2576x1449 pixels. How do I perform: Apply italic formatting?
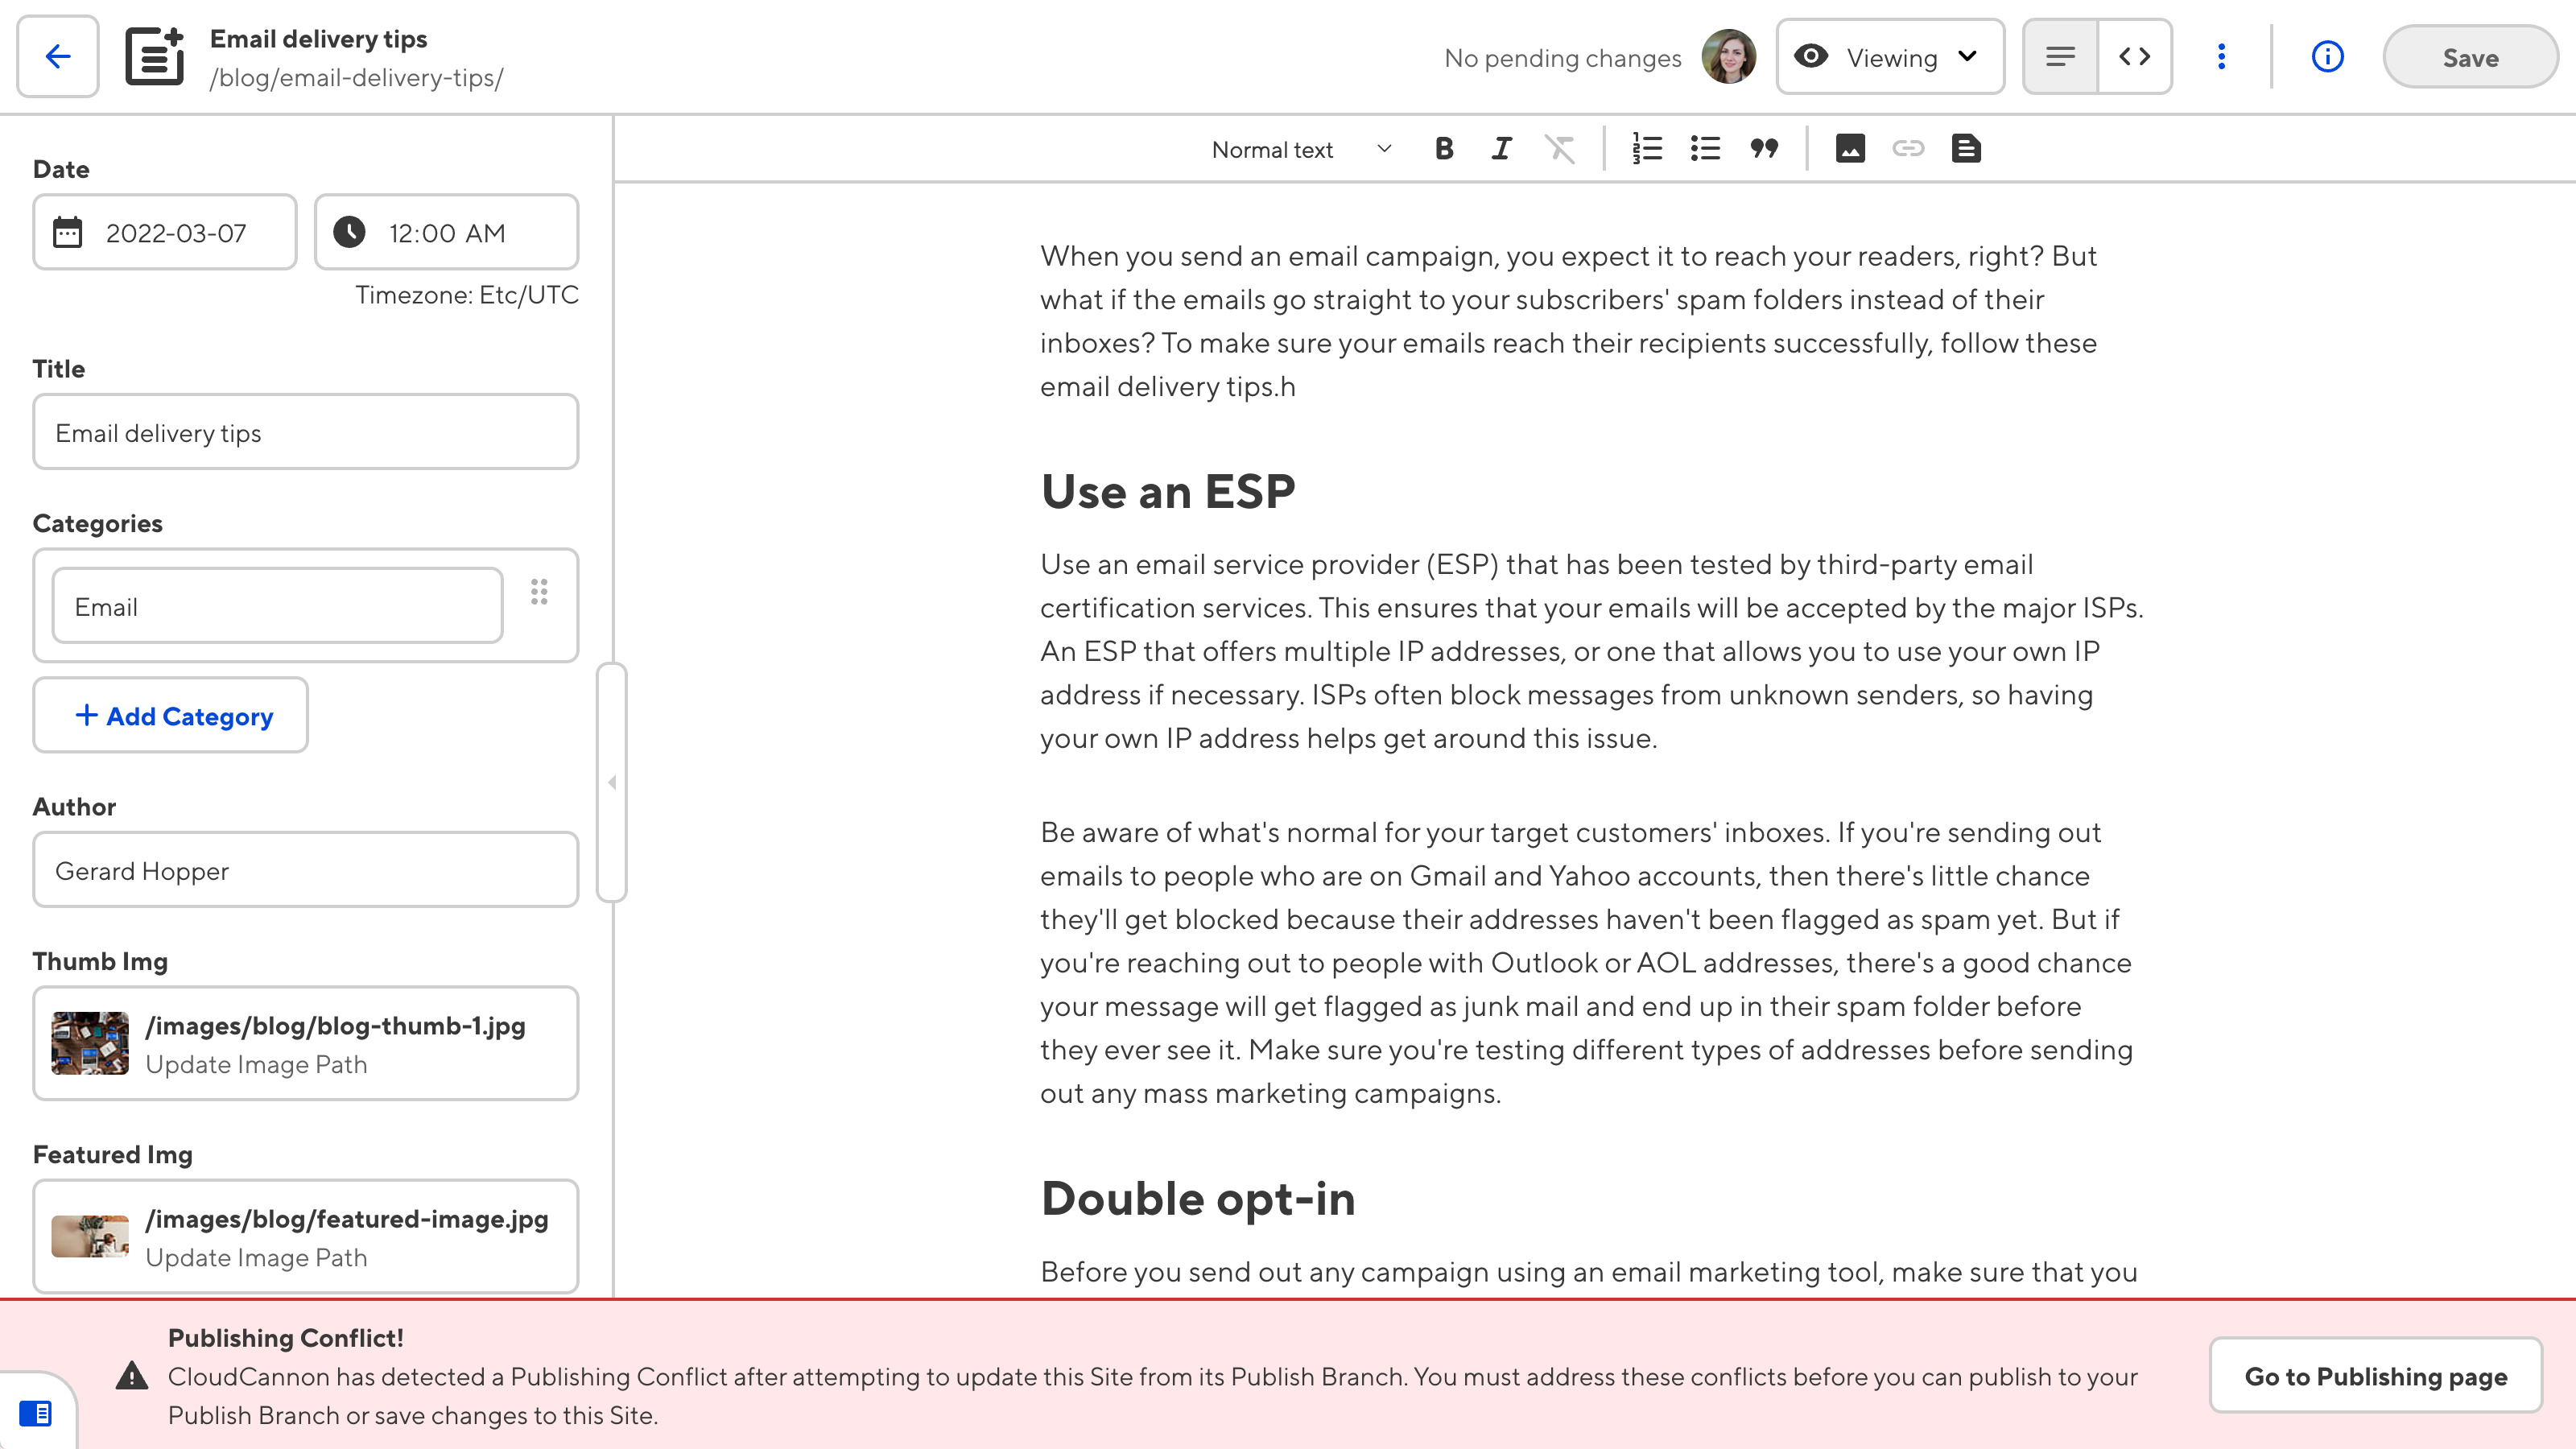point(1501,149)
